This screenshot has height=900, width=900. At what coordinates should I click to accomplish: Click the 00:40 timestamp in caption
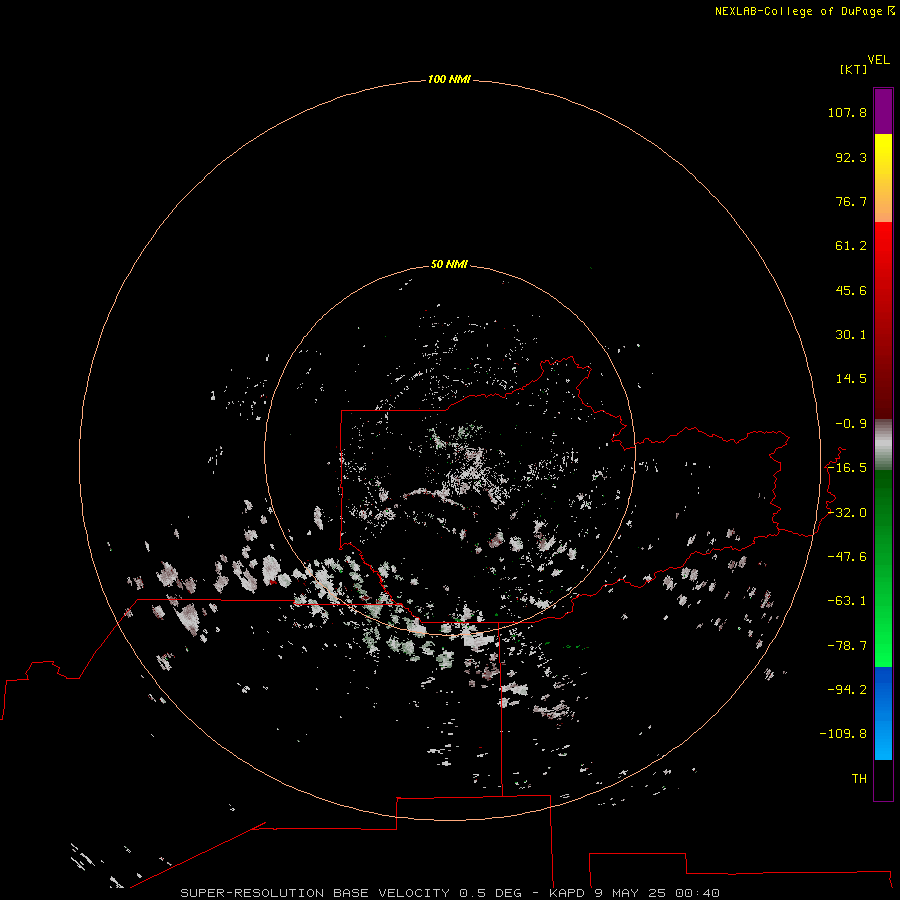[698, 893]
